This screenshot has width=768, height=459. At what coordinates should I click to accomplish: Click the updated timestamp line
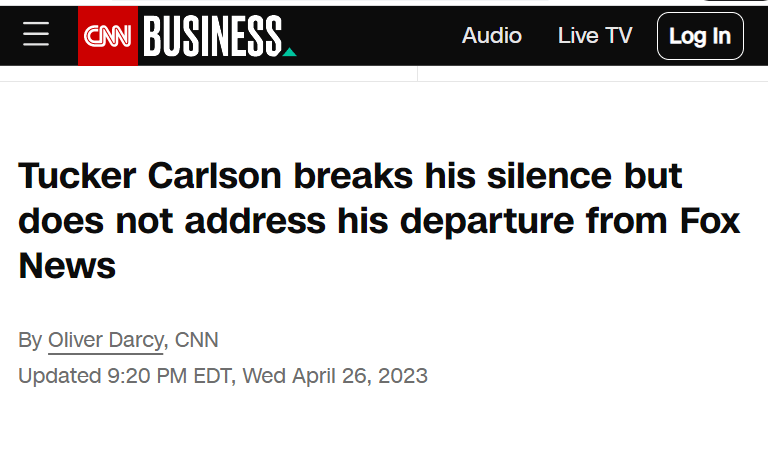pyautogui.click(x=223, y=376)
